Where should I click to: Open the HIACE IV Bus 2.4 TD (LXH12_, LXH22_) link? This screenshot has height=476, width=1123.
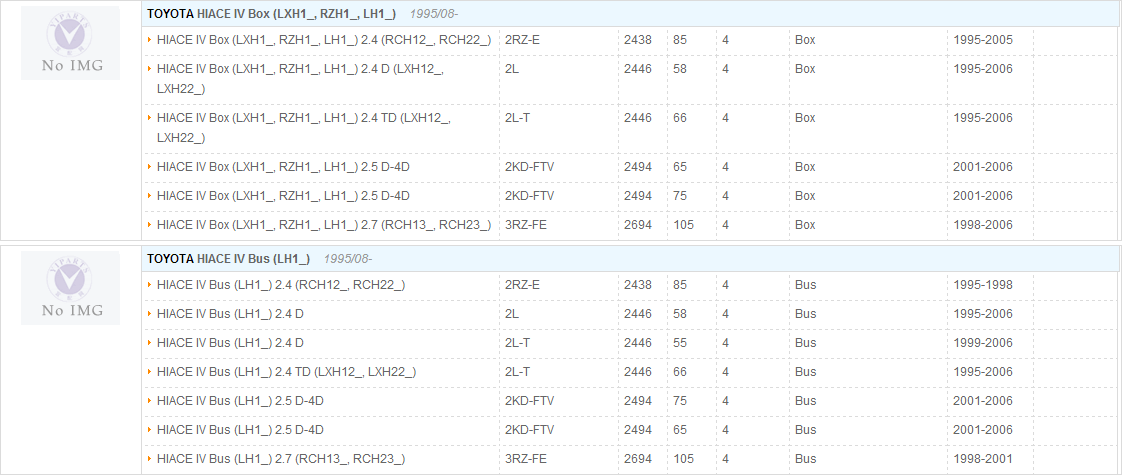[286, 371]
